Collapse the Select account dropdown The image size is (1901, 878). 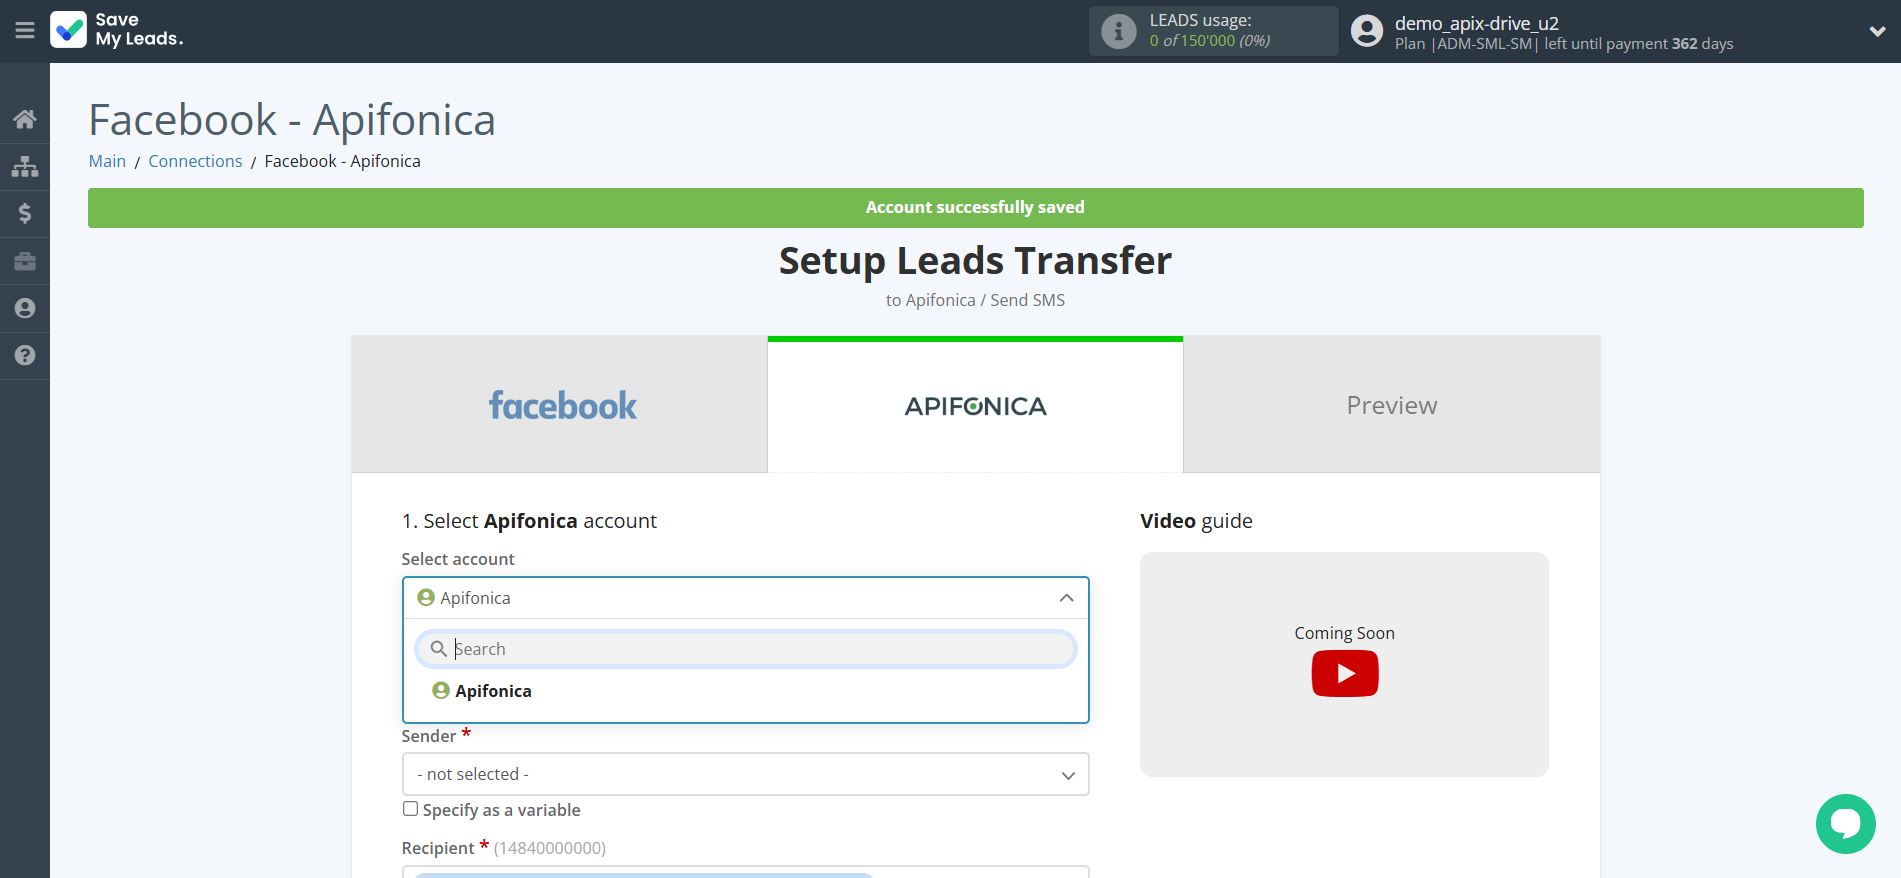(1066, 598)
